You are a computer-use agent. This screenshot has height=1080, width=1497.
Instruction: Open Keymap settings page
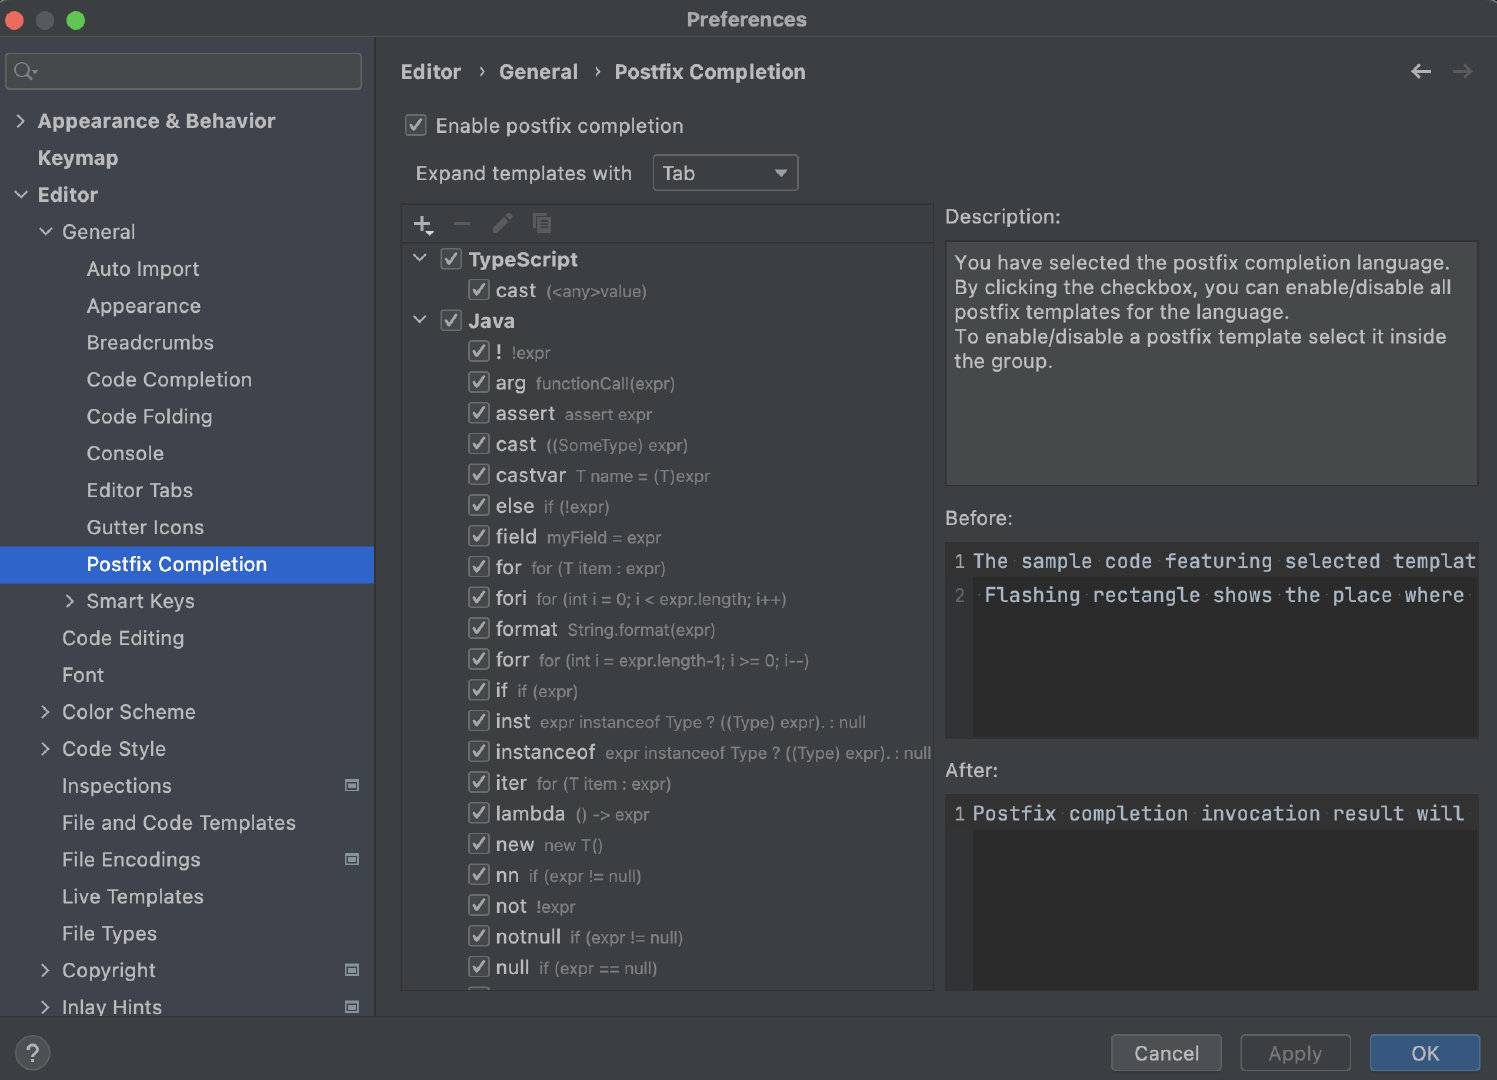[78, 158]
